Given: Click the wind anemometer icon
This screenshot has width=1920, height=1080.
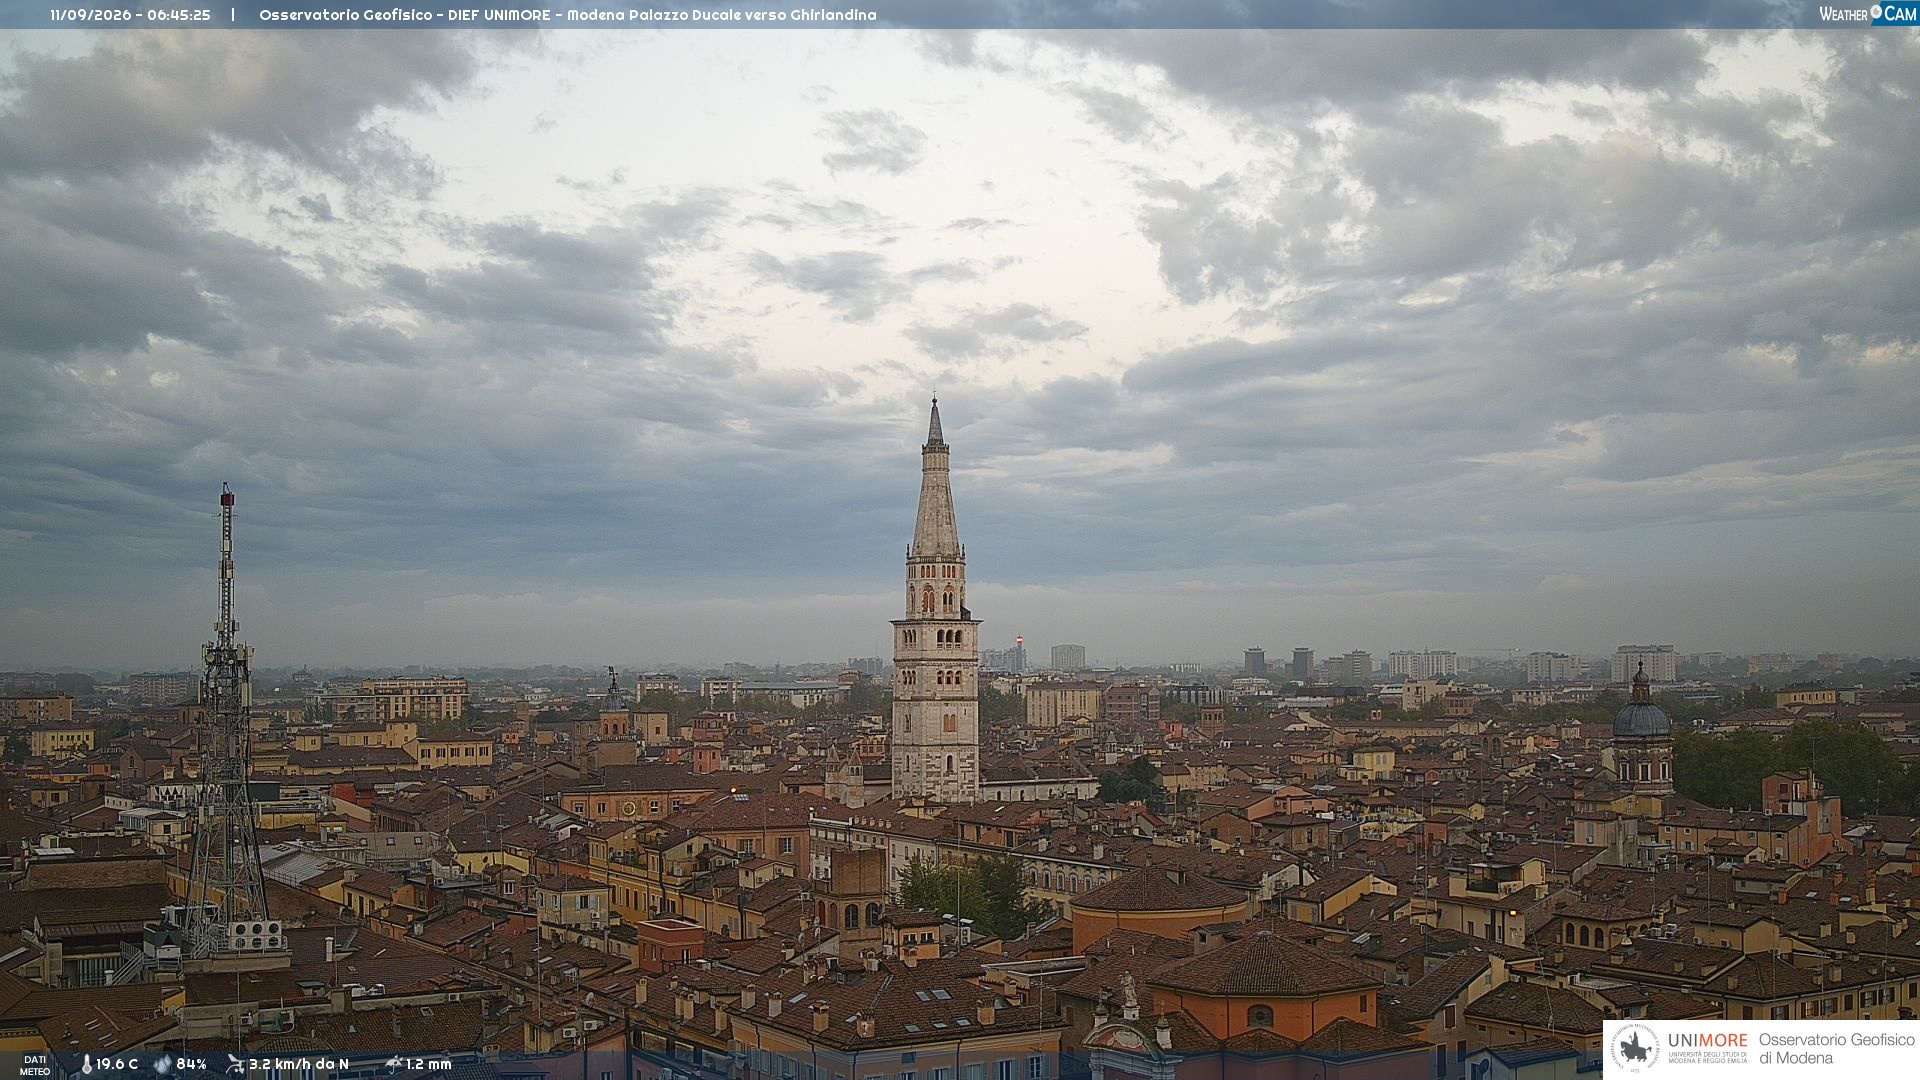Looking at the screenshot, I should click(x=235, y=1064).
